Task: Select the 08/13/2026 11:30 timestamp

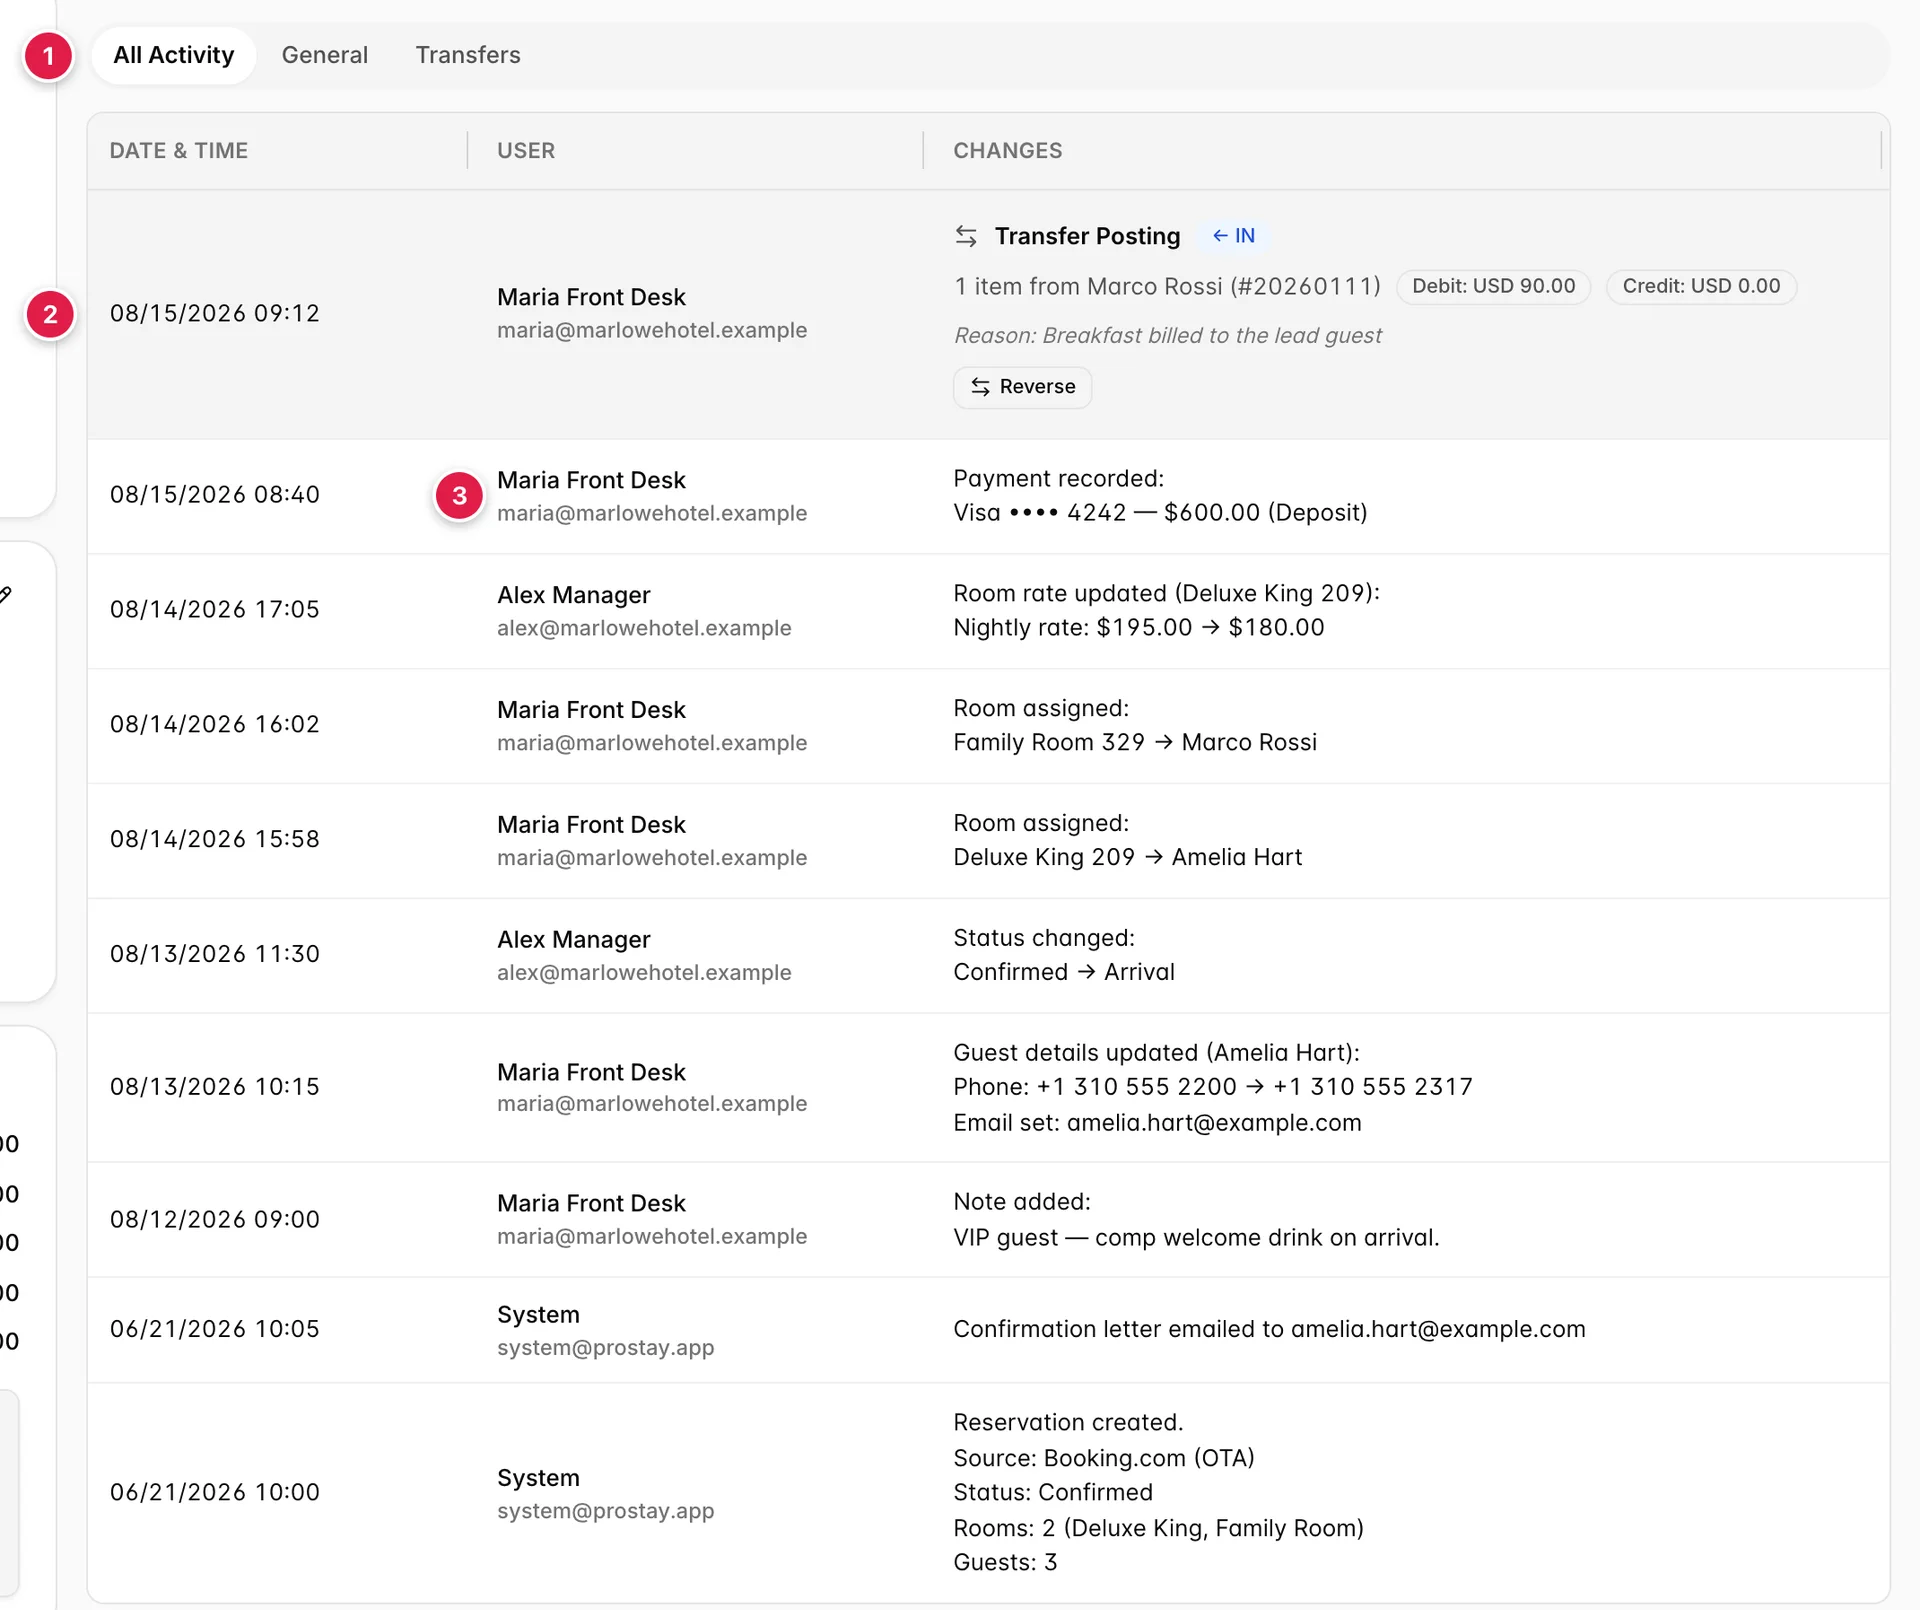Action: (x=215, y=954)
